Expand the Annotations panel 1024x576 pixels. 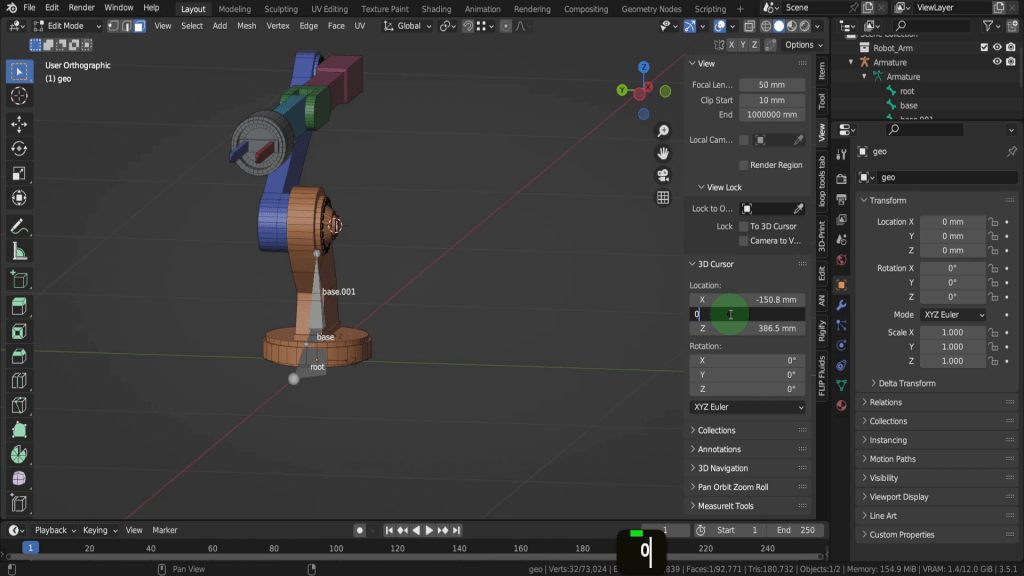click(x=719, y=449)
